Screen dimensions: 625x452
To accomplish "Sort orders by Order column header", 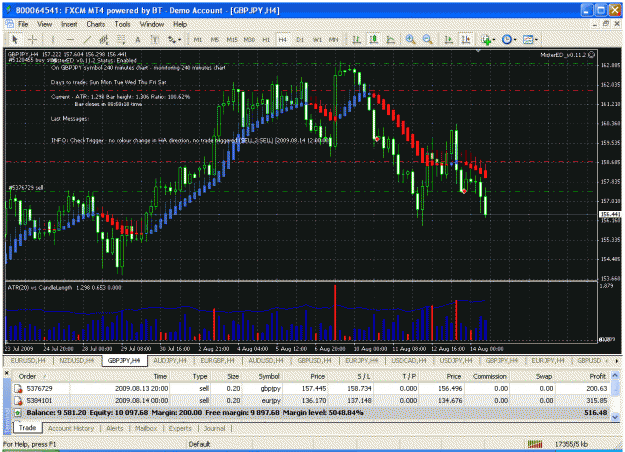I will click(x=28, y=376).
